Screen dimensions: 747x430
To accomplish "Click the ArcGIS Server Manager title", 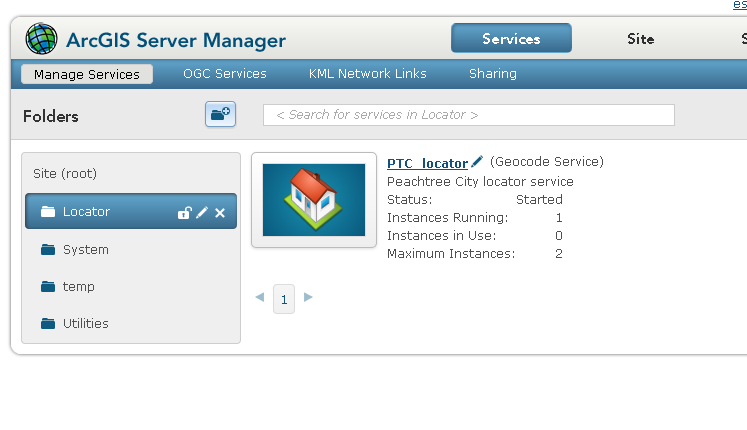I will (176, 40).
